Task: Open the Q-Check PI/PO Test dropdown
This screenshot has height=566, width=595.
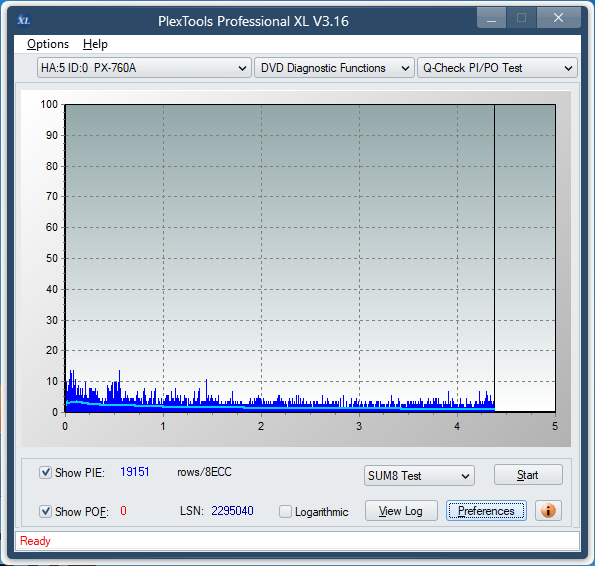Action: (497, 68)
